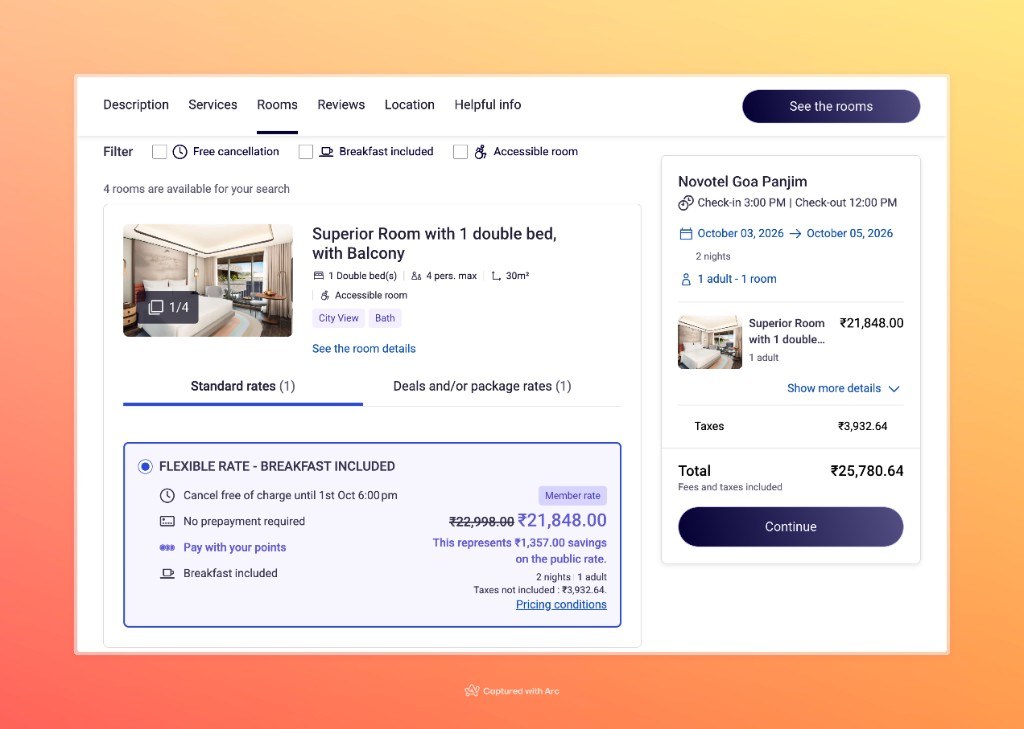Click the calendar icon beside October 03, 2026
This screenshot has height=729, width=1024.
click(686, 234)
